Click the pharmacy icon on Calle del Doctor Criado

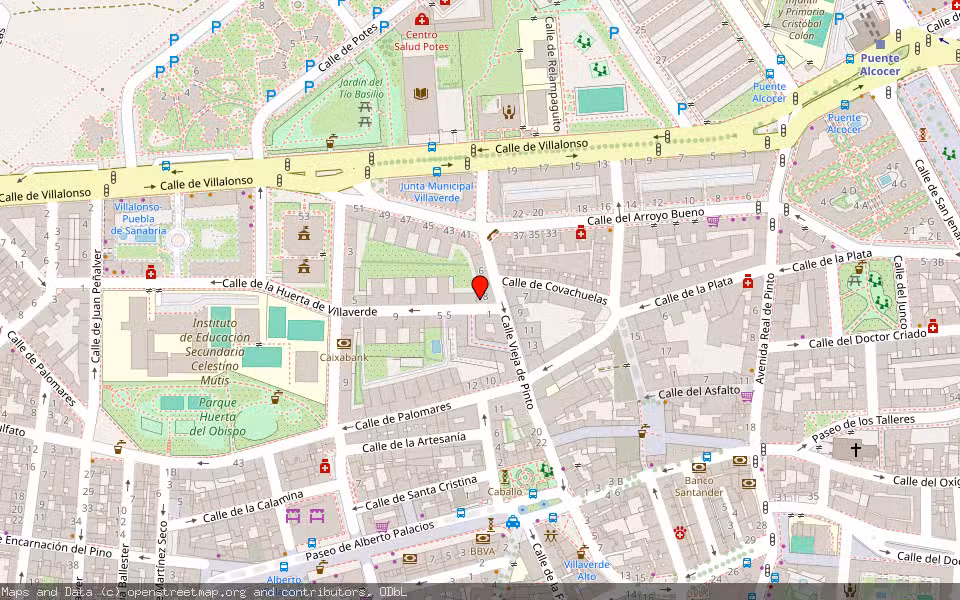[x=932, y=326]
